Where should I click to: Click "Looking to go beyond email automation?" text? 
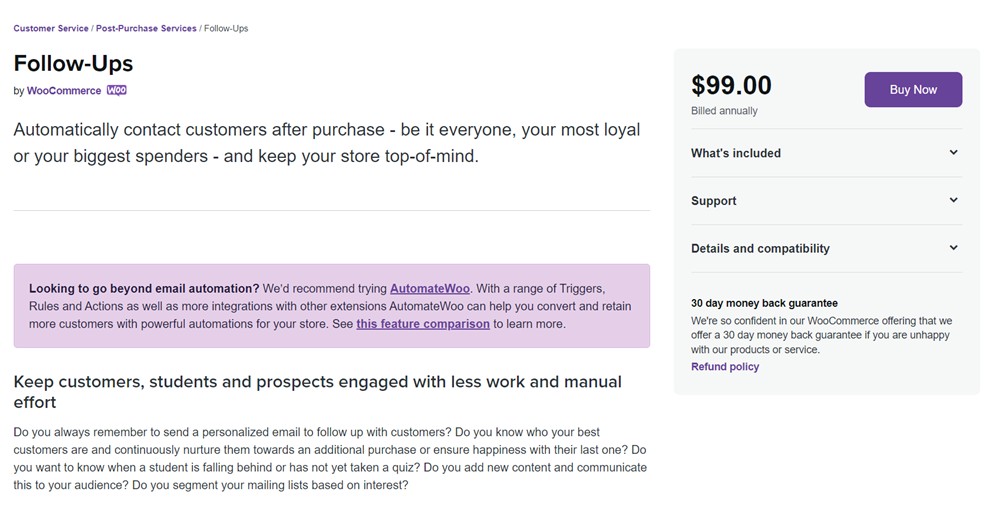144,288
